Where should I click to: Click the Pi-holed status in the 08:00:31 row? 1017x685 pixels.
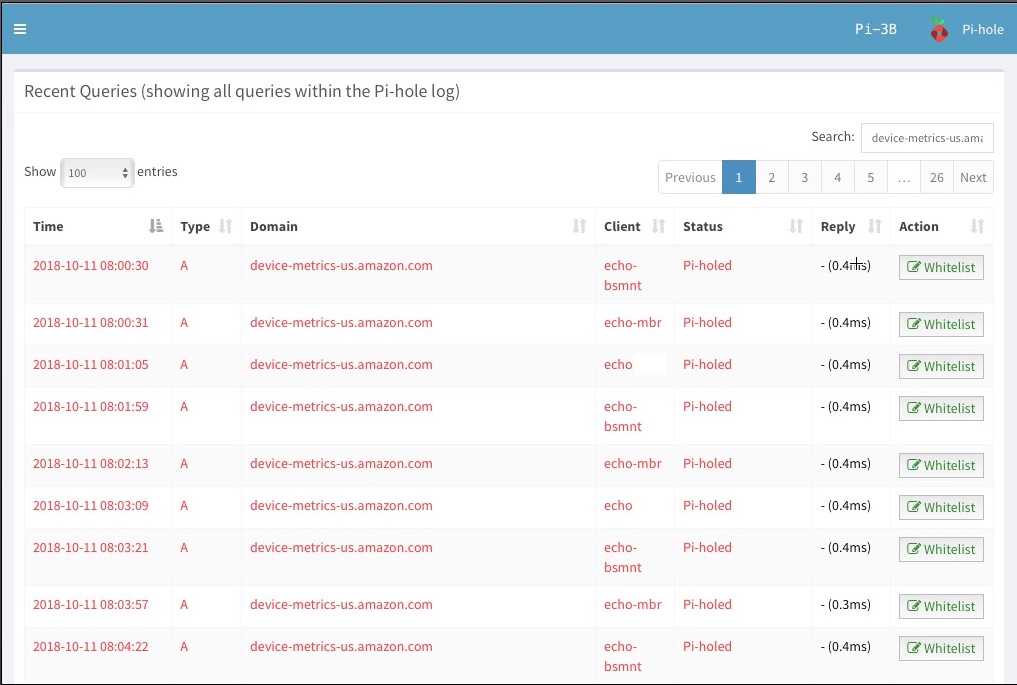pos(707,322)
